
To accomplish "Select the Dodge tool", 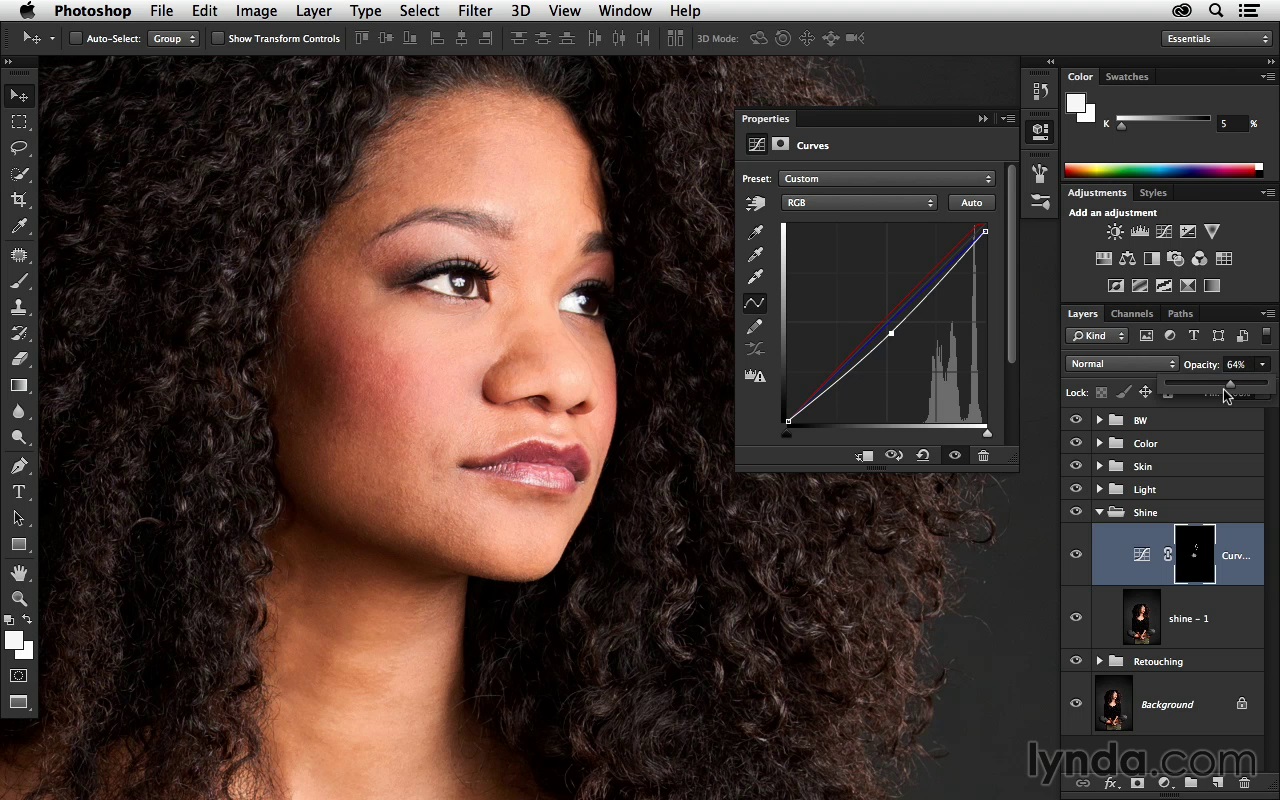I will [19, 437].
